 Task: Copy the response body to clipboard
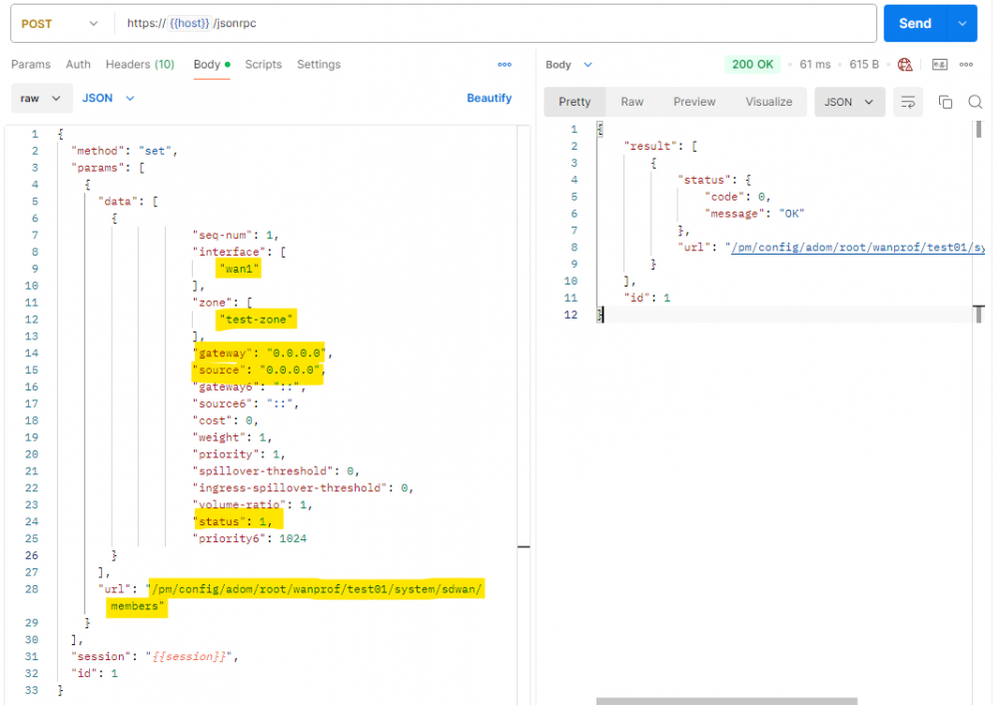pos(945,102)
